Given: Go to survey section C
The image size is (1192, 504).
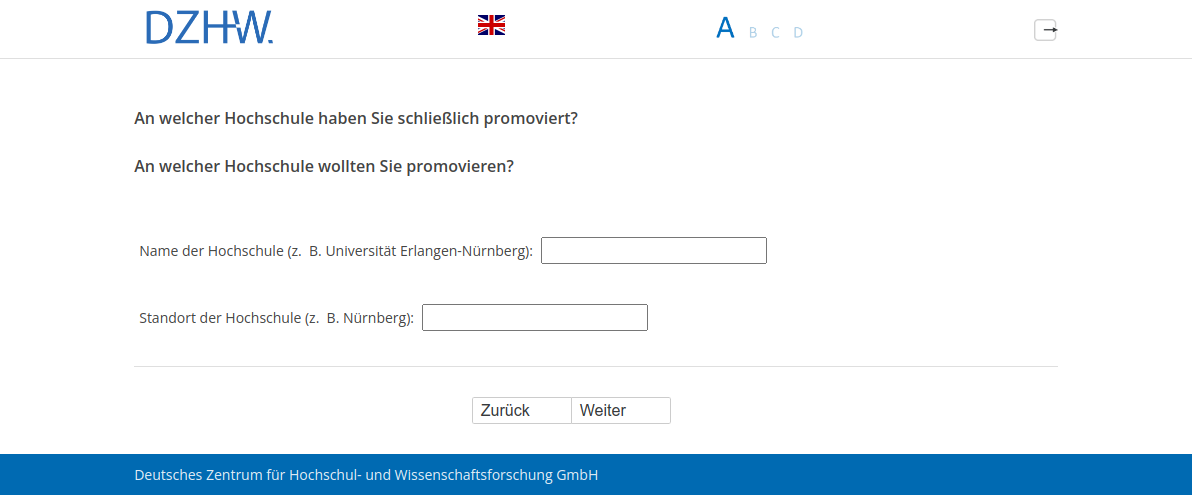Looking at the screenshot, I should coord(775,33).
